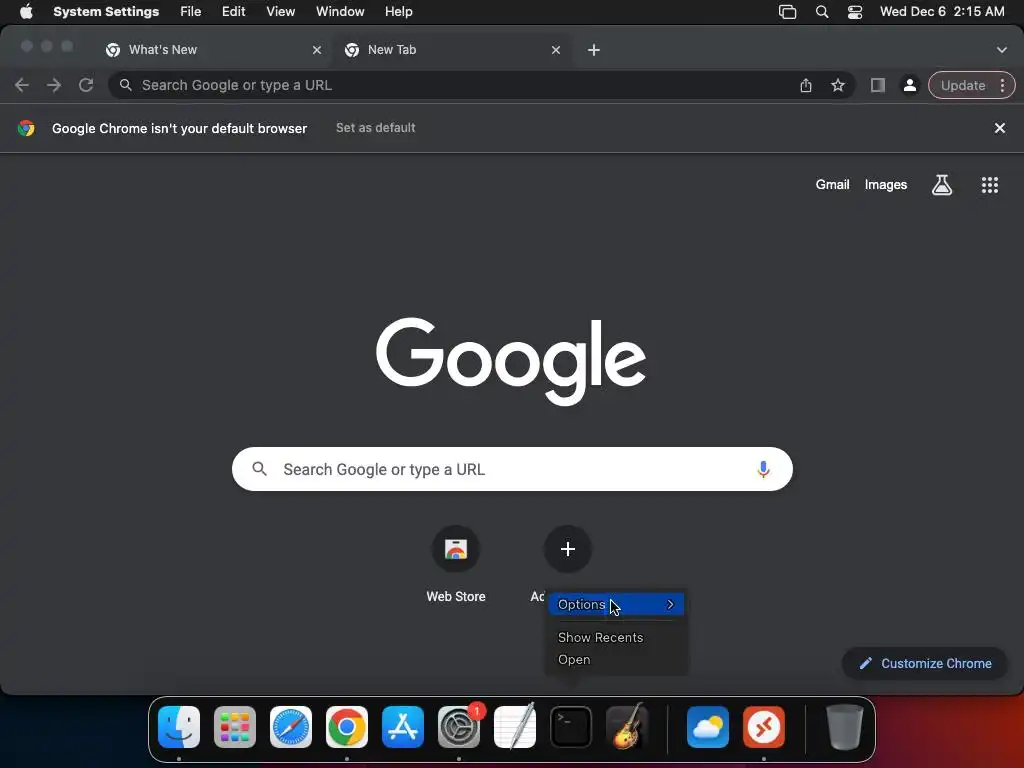The height and width of the screenshot is (768, 1024).
Task: Open the View menu
Action: click(x=280, y=12)
